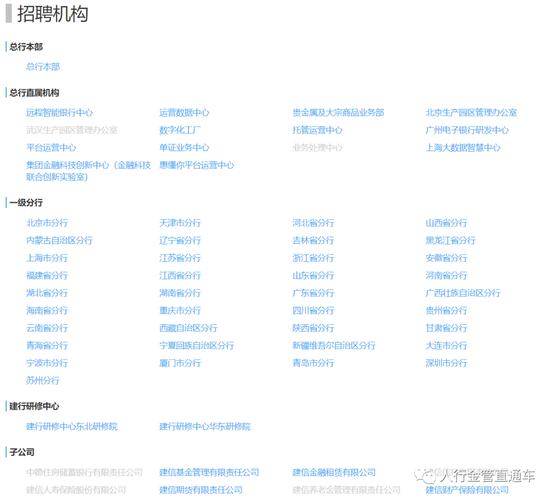
Task: Open 运营数据中心 link
Action: (184, 112)
